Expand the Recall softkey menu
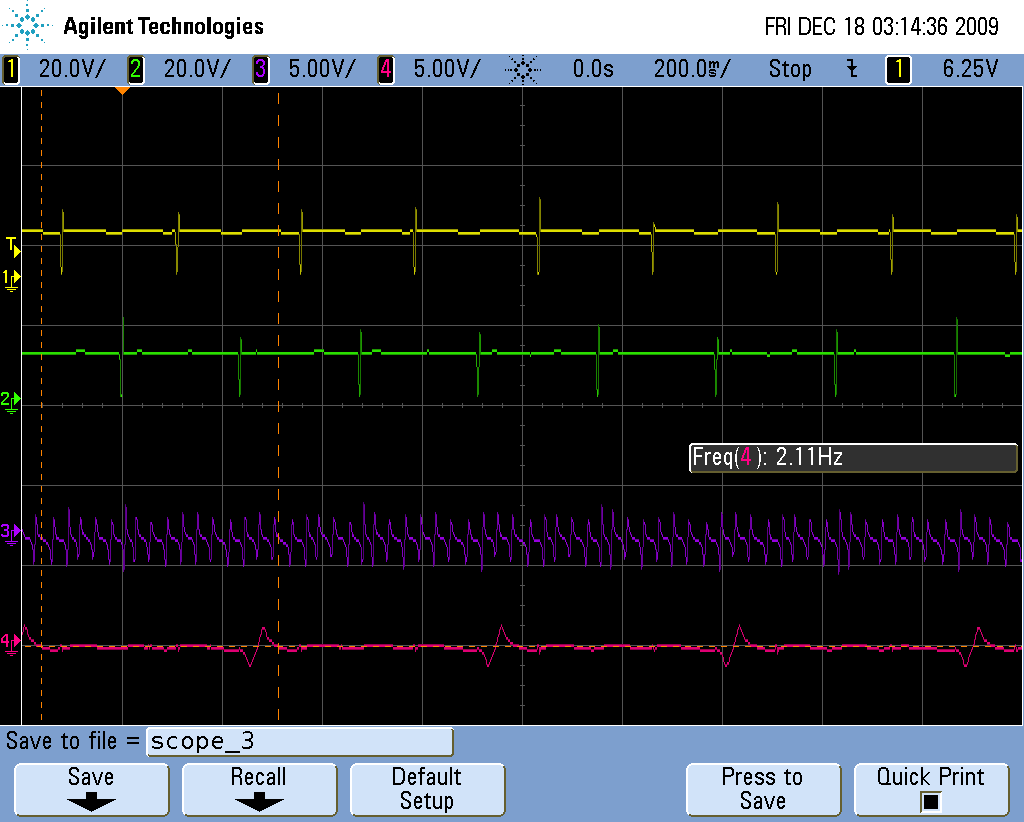This screenshot has width=1024, height=822. click(x=259, y=789)
